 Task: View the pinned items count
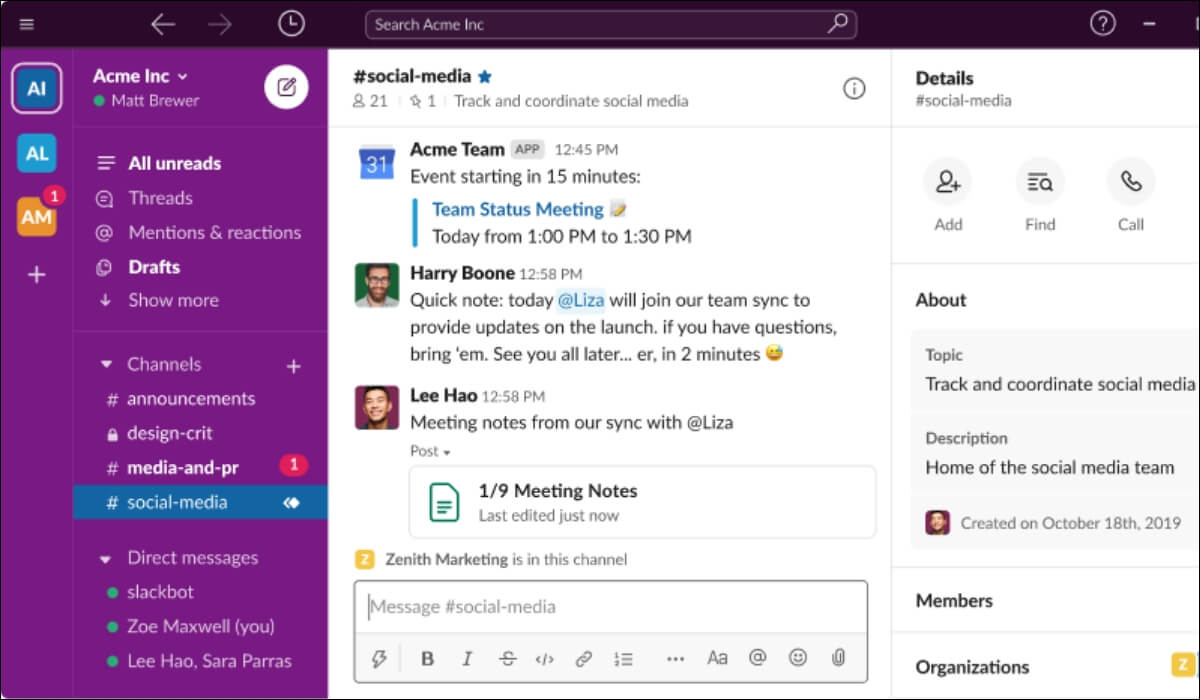coord(423,101)
